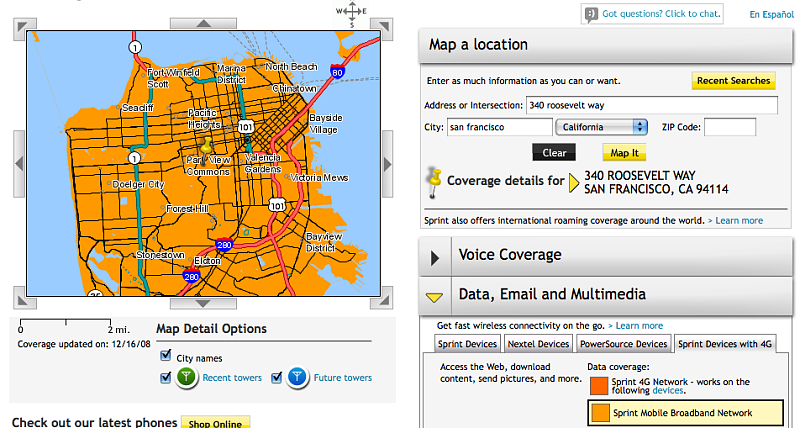Toggle the City names checkbox
Screen dimensions: 800x428
pos(165,356)
